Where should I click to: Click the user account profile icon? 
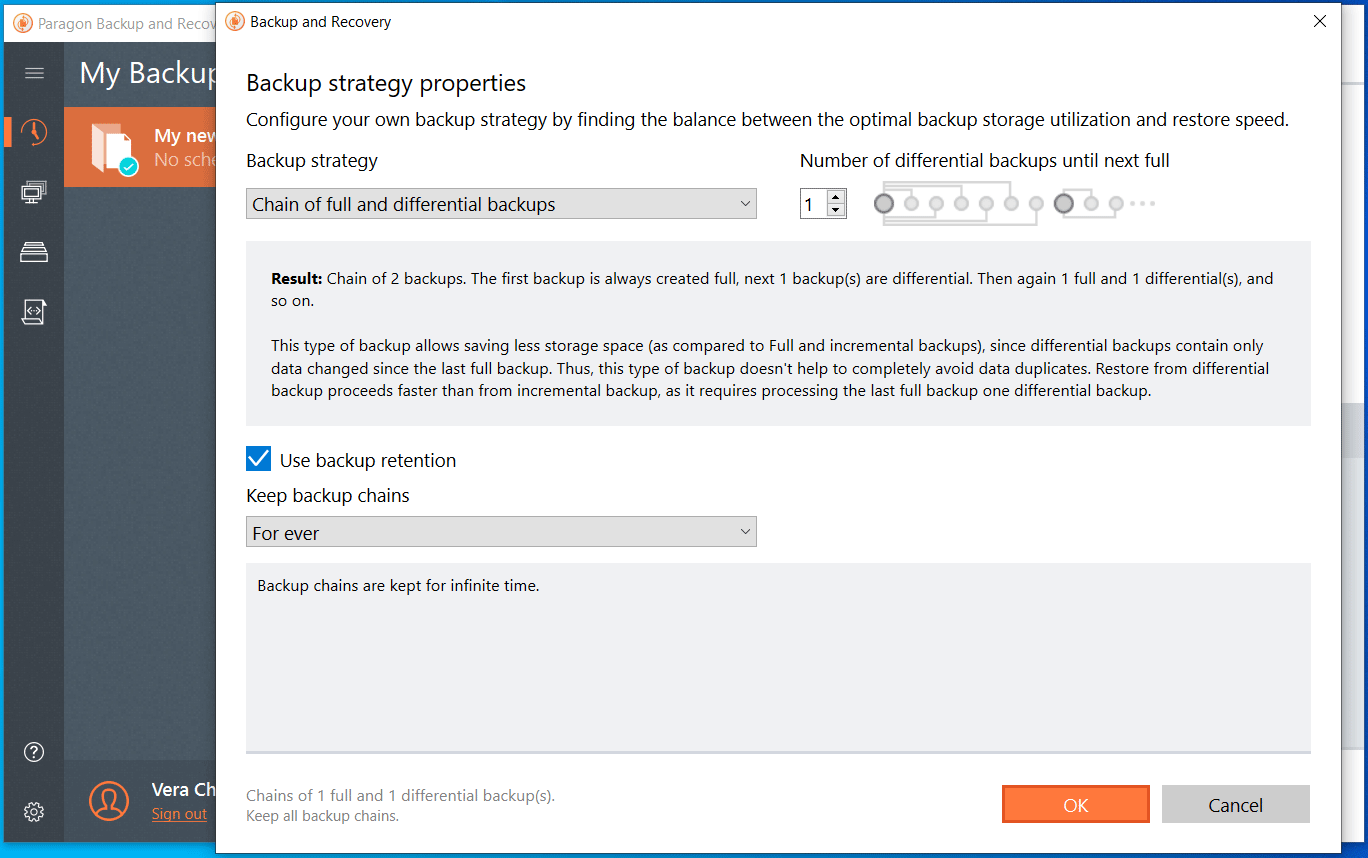click(x=109, y=800)
